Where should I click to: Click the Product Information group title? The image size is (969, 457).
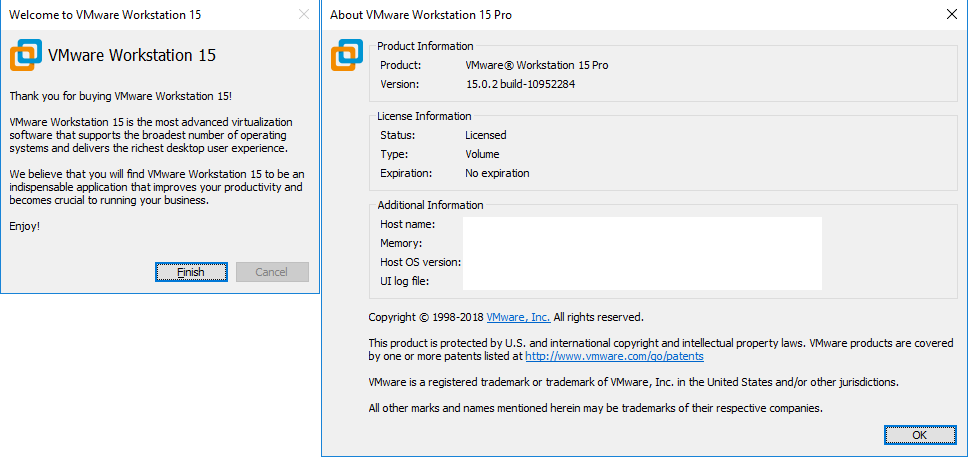pos(425,46)
